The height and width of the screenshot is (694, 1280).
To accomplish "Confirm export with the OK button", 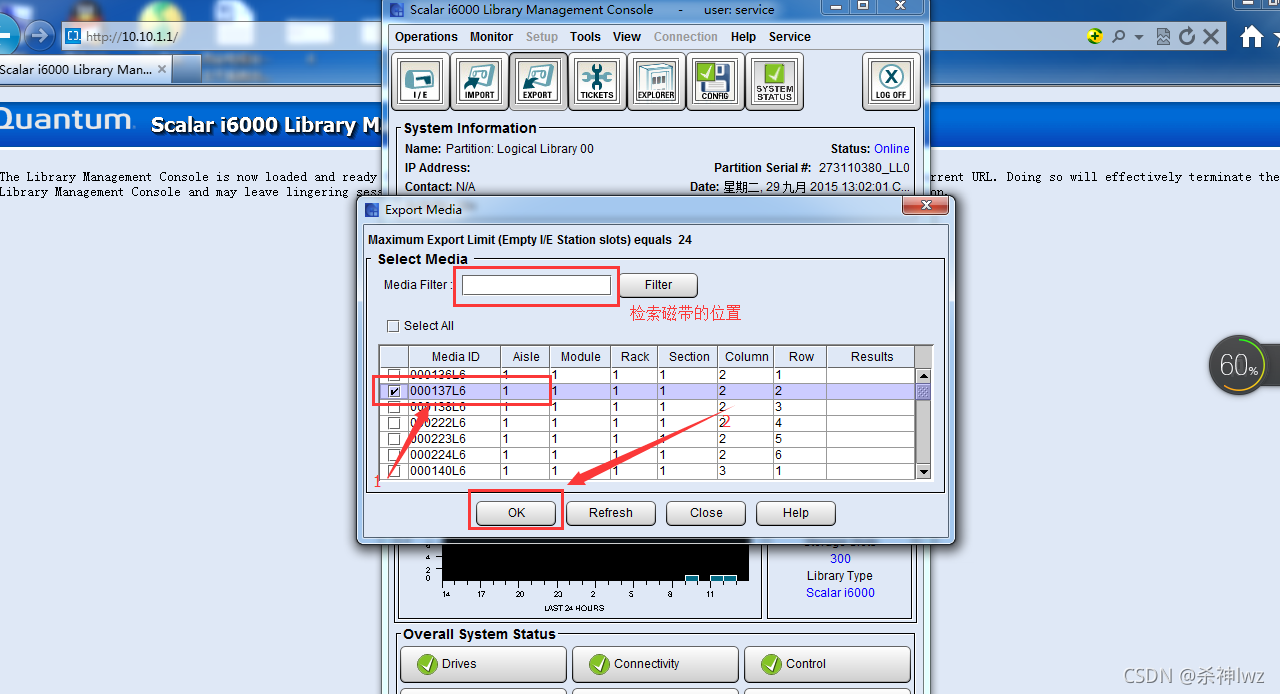I will click(x=516, y=513).
